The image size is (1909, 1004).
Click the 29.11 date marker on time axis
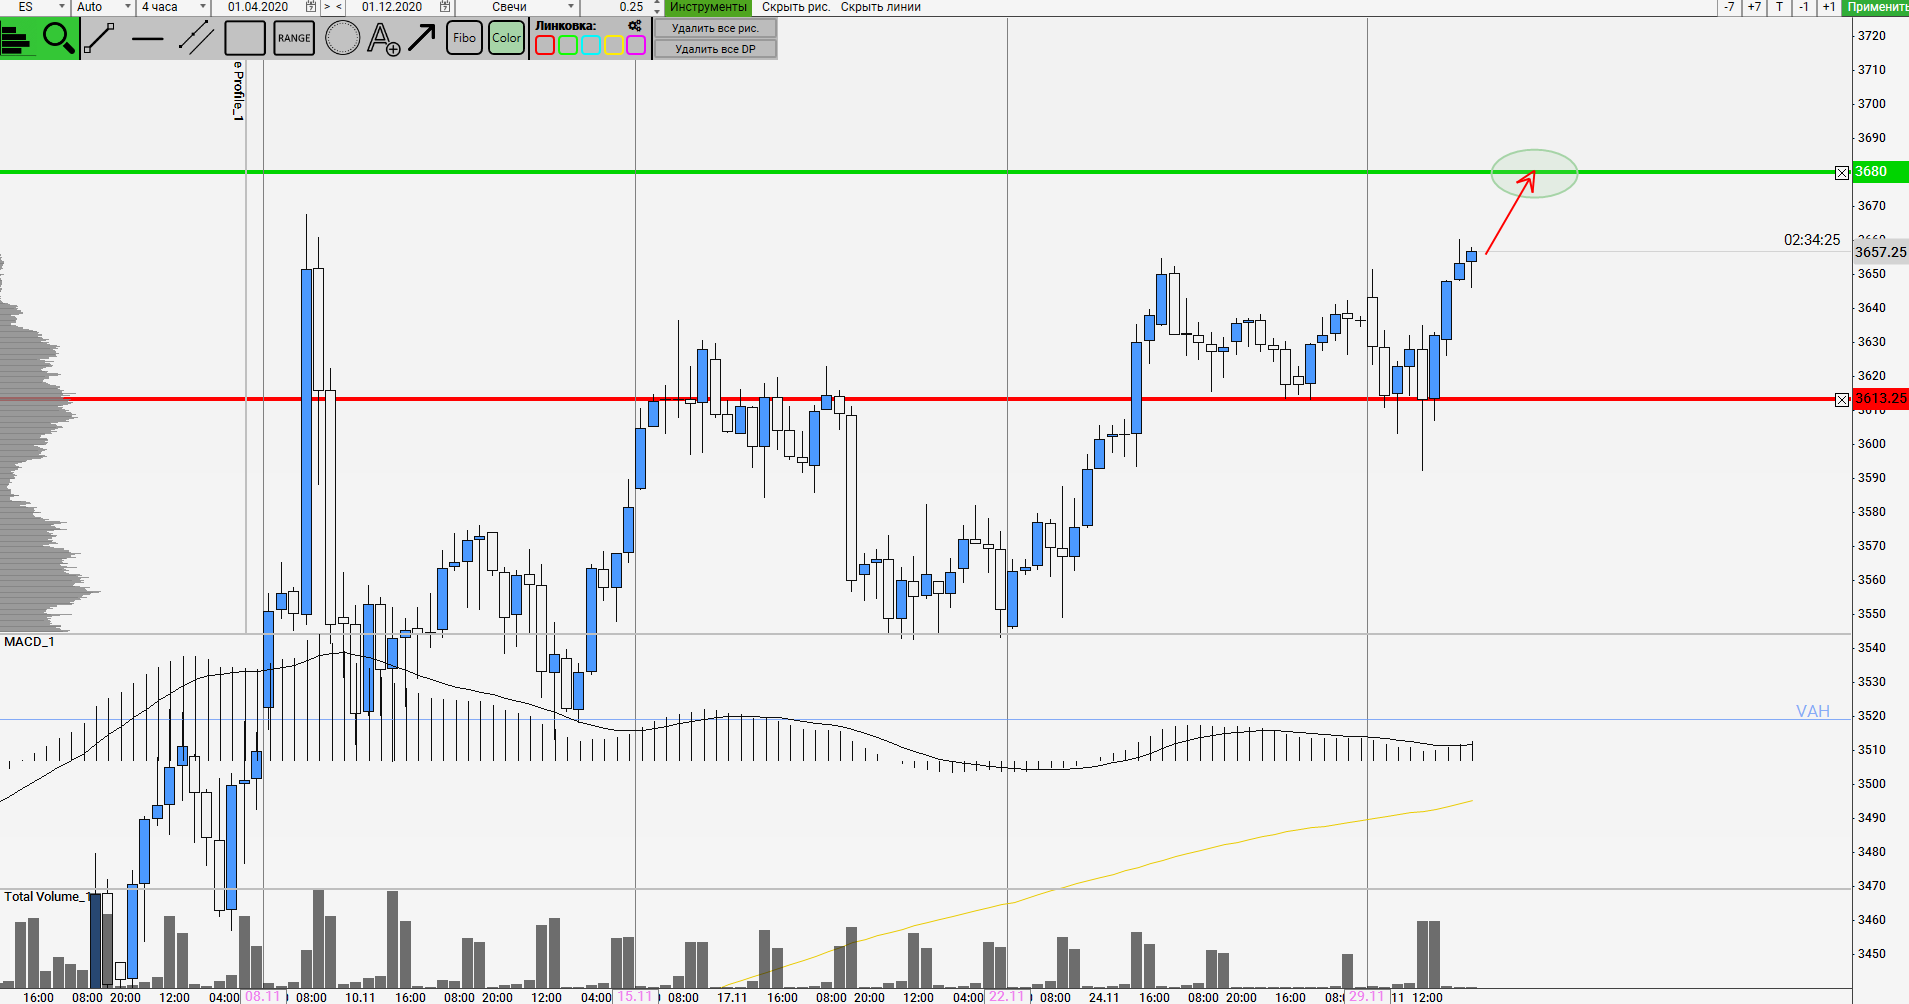1367,997
